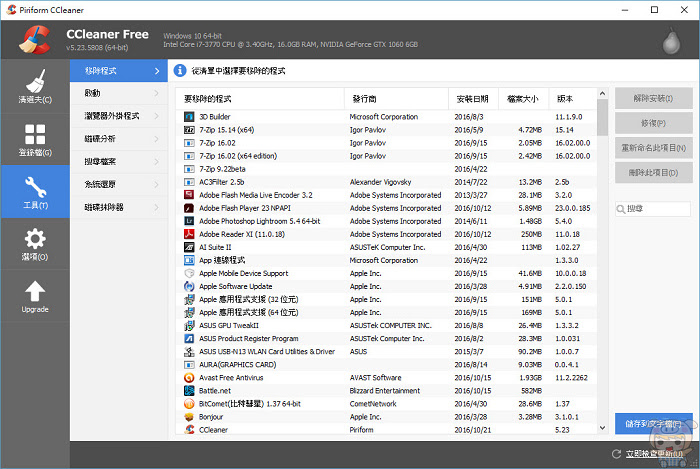Click the AI Suite II icon
Viewport: 700px width, 469px height.
(x=189, y=247)
